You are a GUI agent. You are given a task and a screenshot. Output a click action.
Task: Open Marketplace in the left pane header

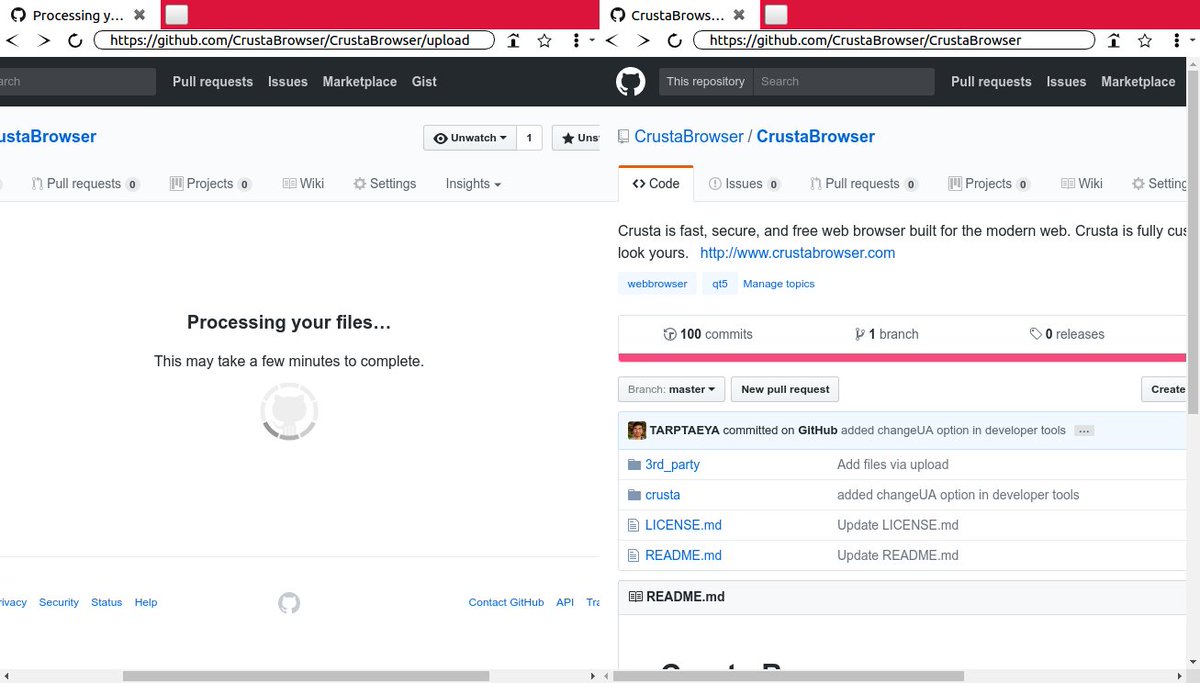tap(359, 82)
